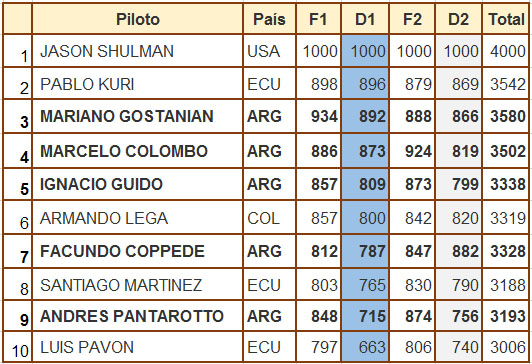Click the Piloto column header

[137, 19]
